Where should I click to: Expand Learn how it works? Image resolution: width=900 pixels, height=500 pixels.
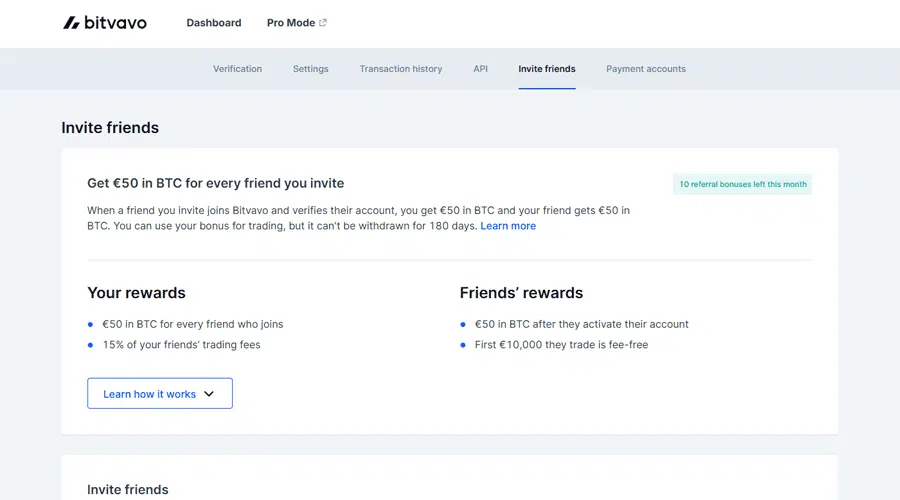click(160, 393)
